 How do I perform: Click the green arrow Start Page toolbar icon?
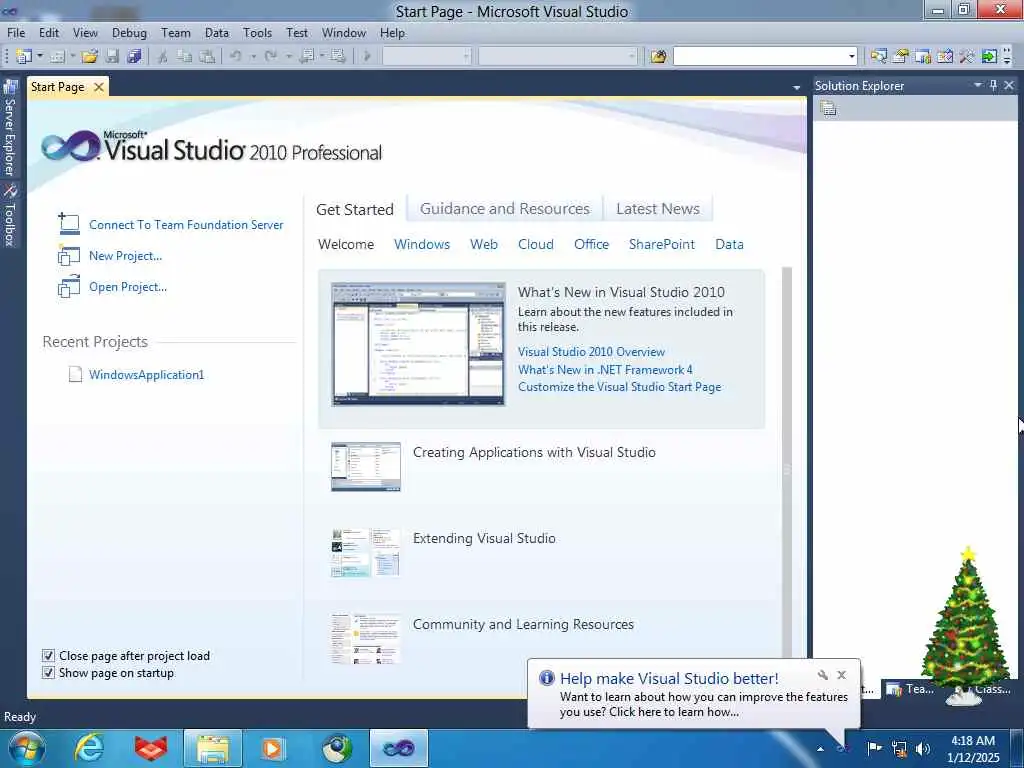989,57
